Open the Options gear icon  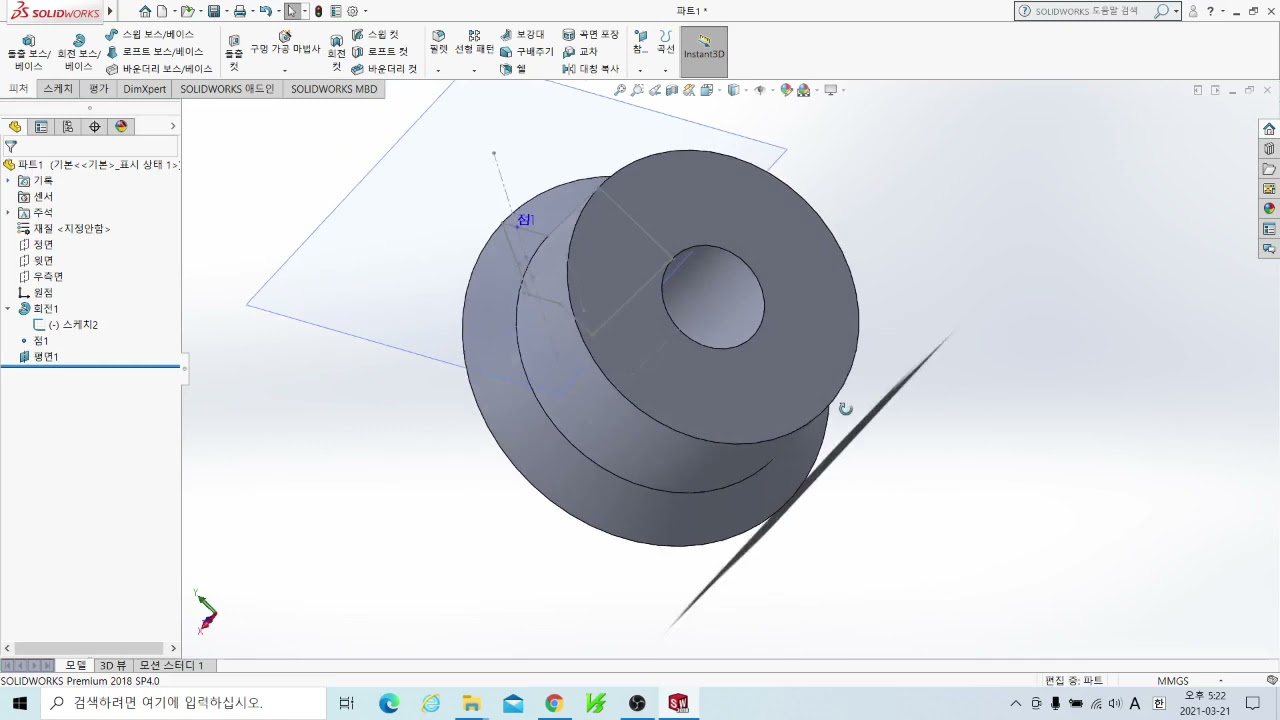[x=352, y=11]
